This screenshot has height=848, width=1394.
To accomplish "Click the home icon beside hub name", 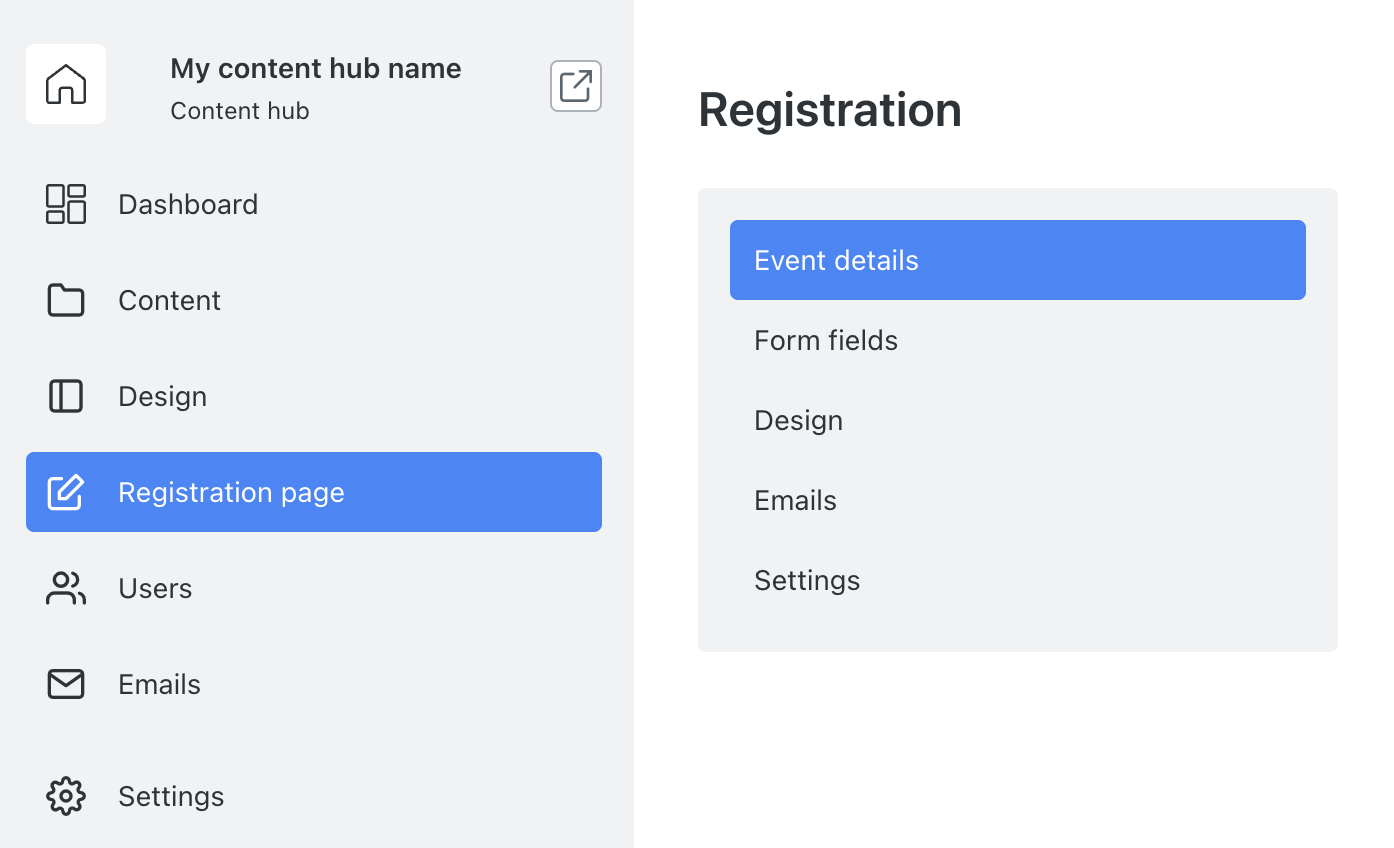I will [x=66, y=84].
